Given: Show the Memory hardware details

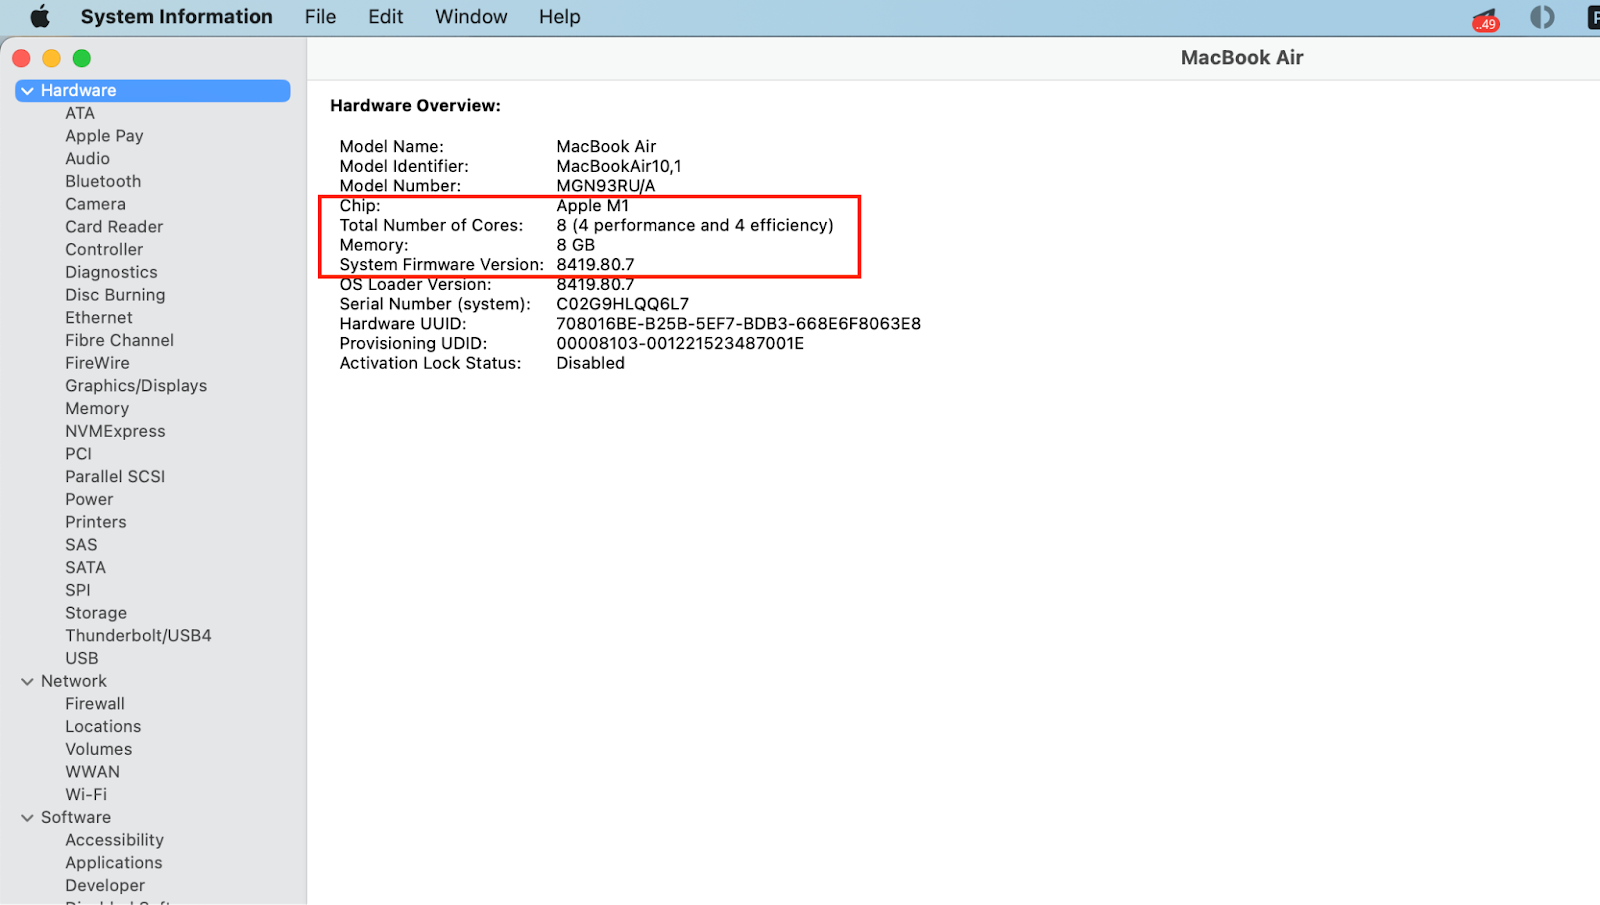Looking at the screenshot, I should point(97,409).
